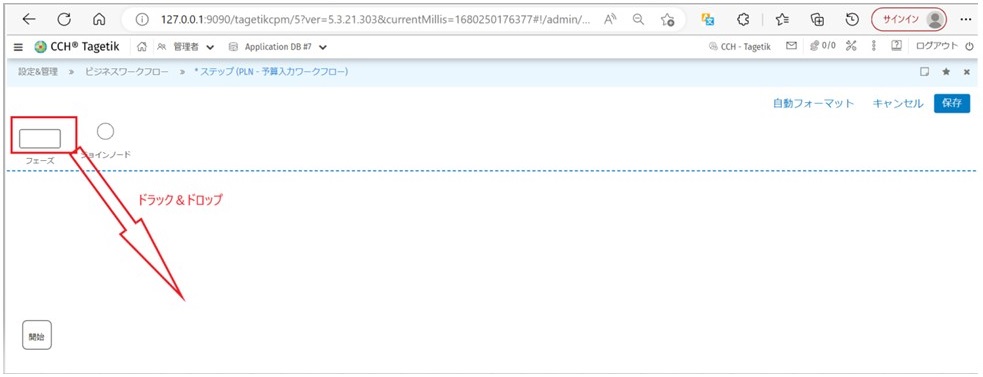Open the help question mark icon
Viewport: 983px width, 377px height.
coord(896,46)
